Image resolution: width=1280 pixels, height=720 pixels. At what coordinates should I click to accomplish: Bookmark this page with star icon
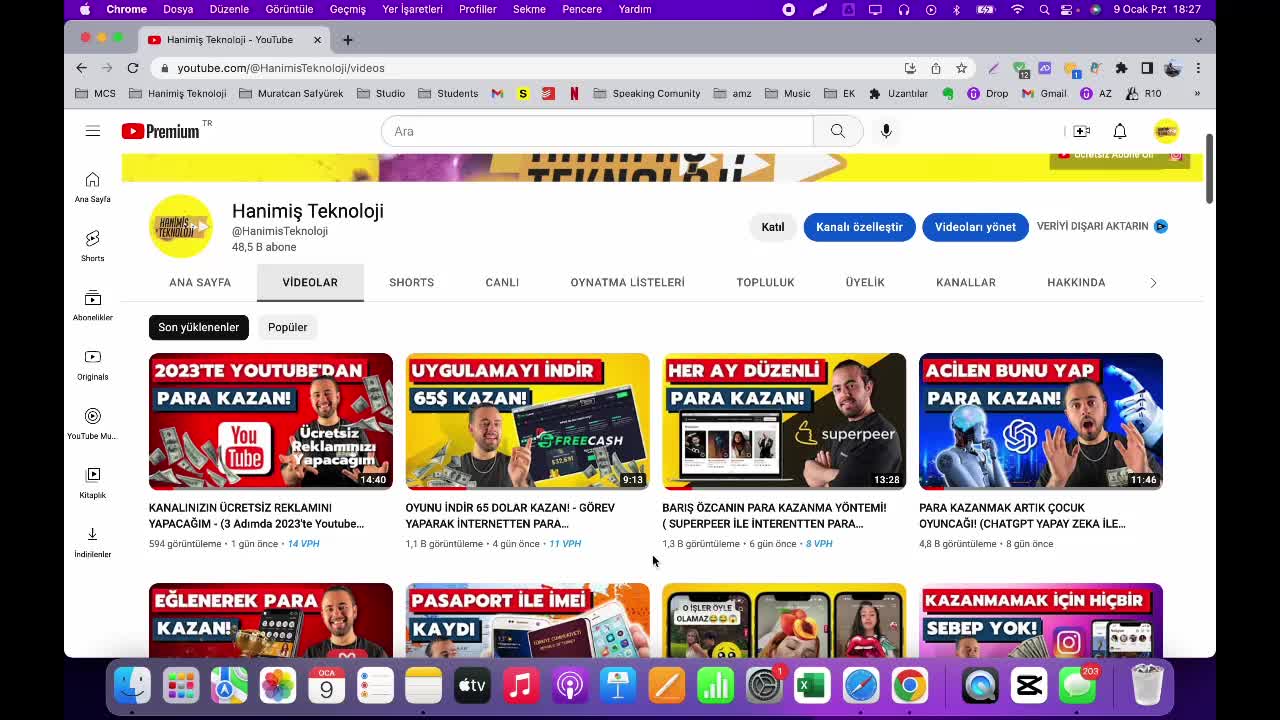pos(961,68)
